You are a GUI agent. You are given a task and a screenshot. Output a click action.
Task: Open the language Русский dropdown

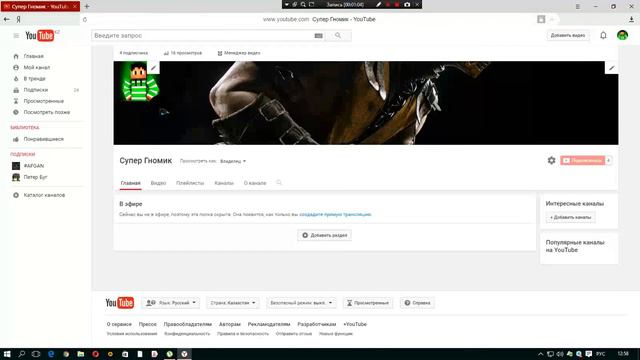171,303
